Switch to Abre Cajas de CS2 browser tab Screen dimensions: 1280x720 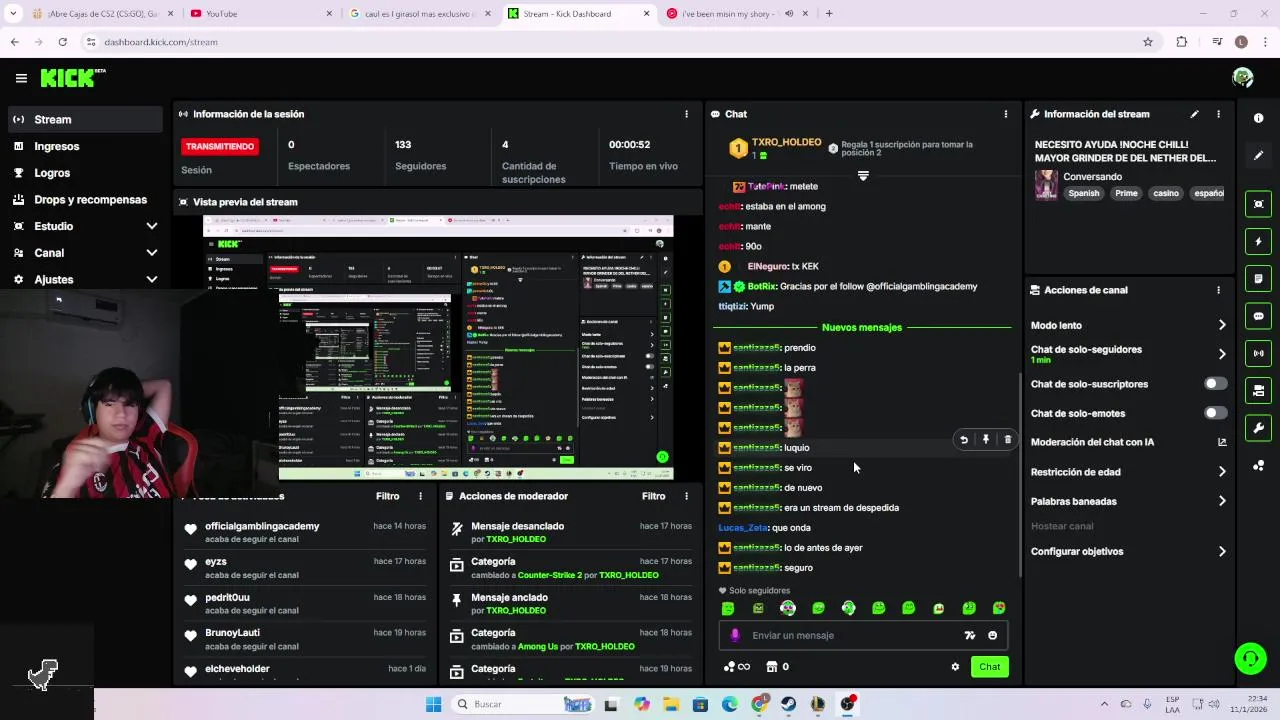pyautogui.click(x=102, y=13)
